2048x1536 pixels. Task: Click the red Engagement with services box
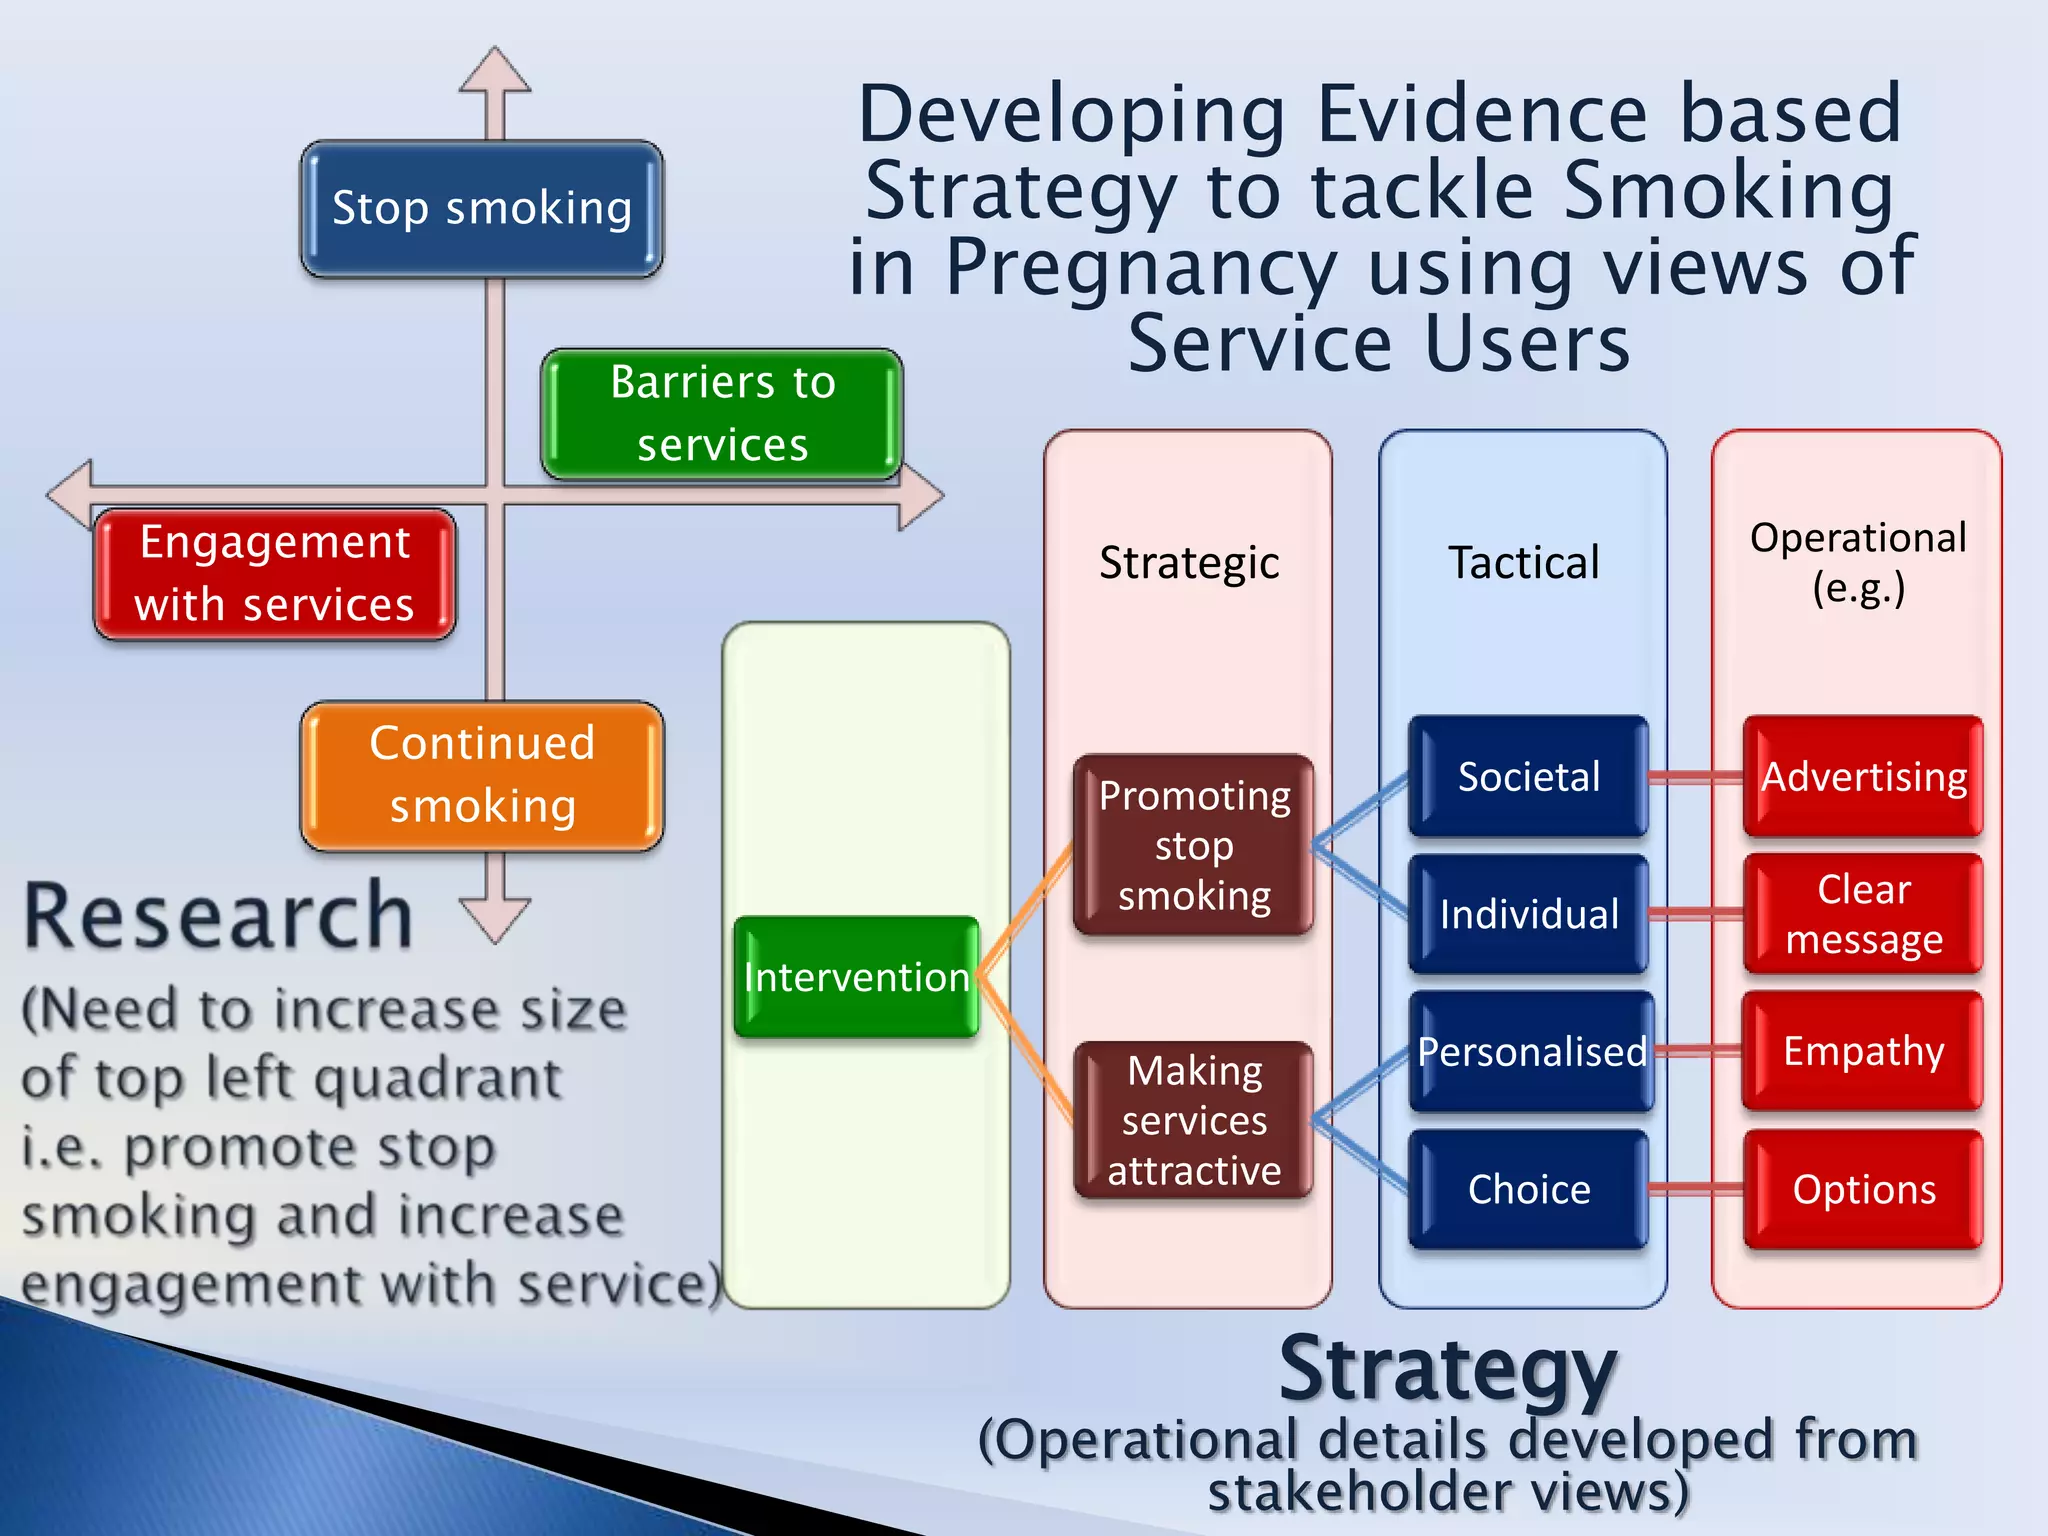(275, 573)
